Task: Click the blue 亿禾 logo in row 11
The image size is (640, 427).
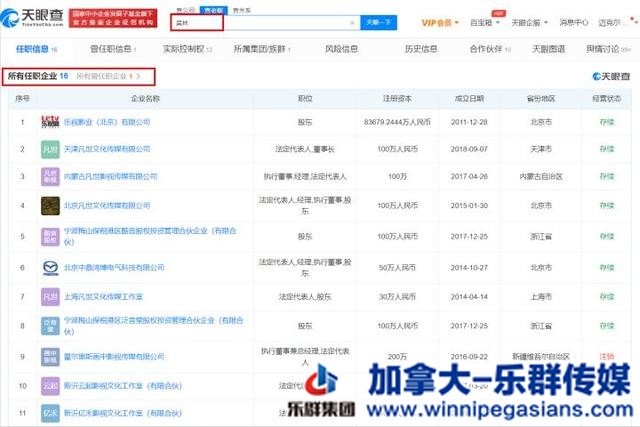Action: [x=50, y=413]
